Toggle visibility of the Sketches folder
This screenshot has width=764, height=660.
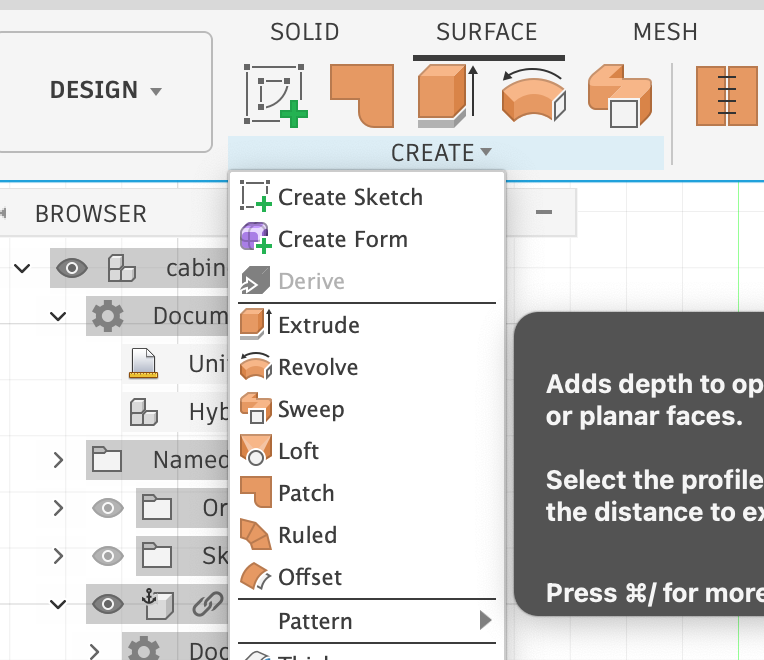(x=108, y=556)
